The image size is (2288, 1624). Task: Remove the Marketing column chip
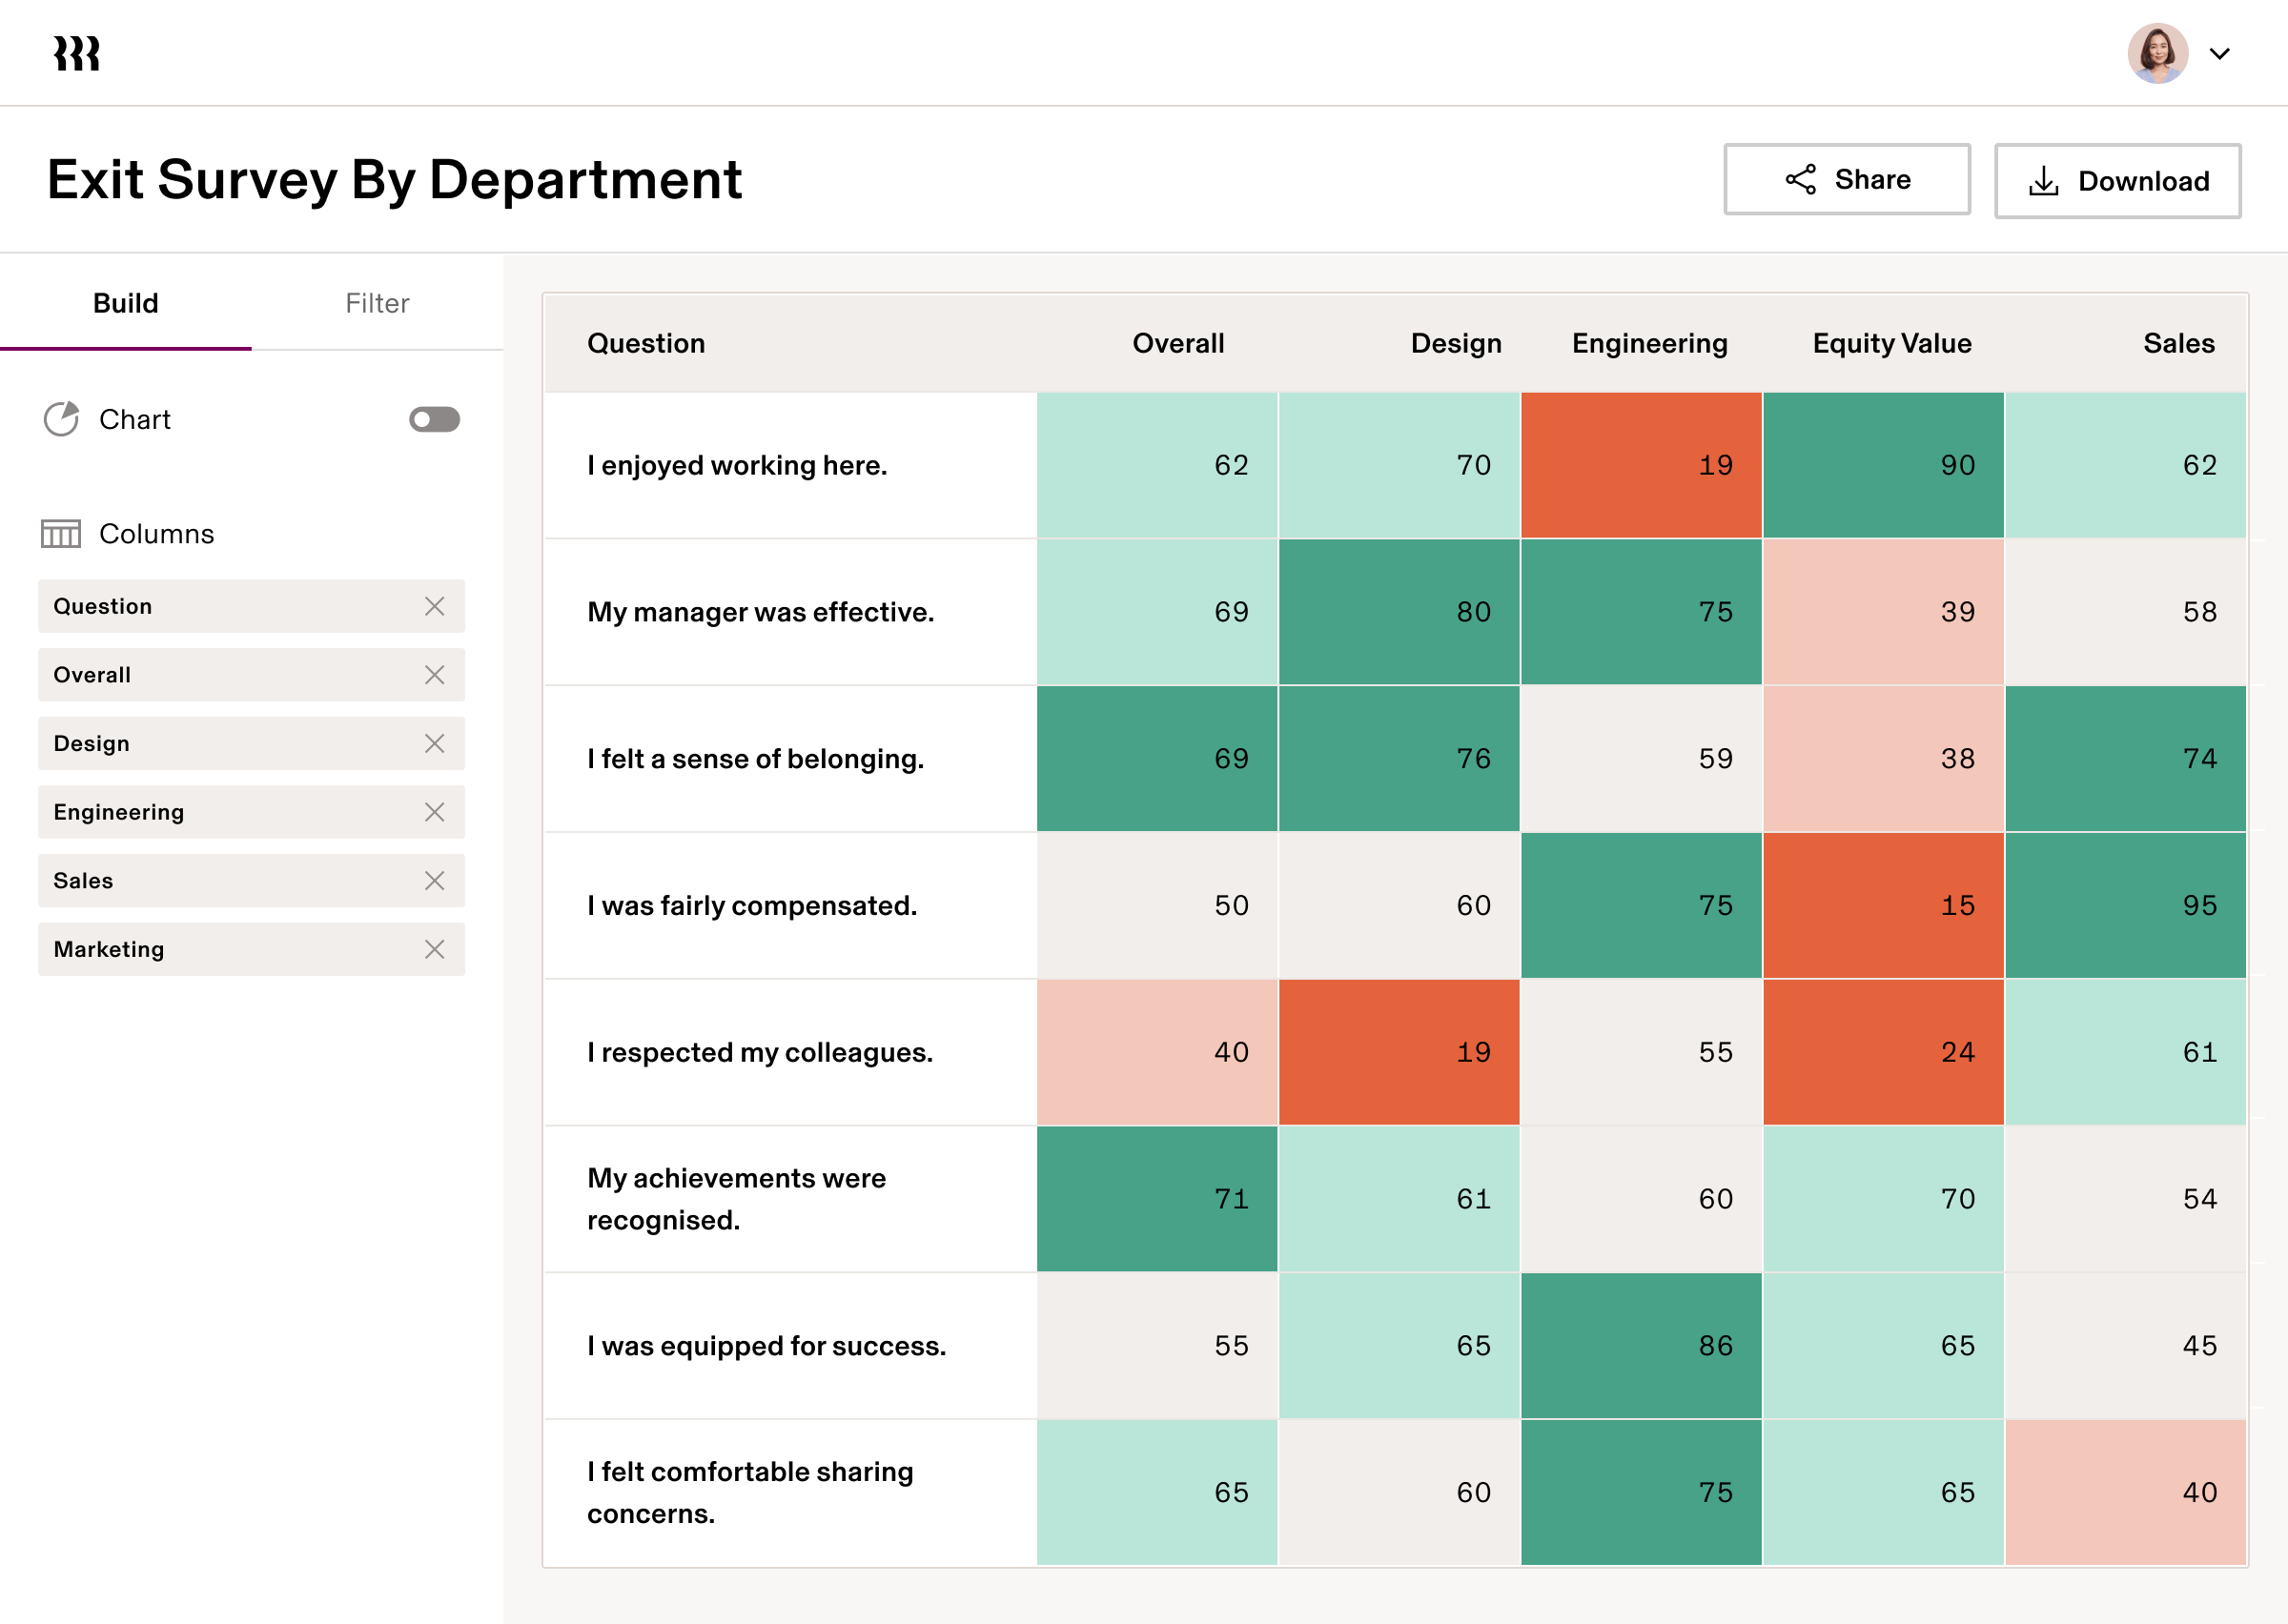click(x=435, y=949)
